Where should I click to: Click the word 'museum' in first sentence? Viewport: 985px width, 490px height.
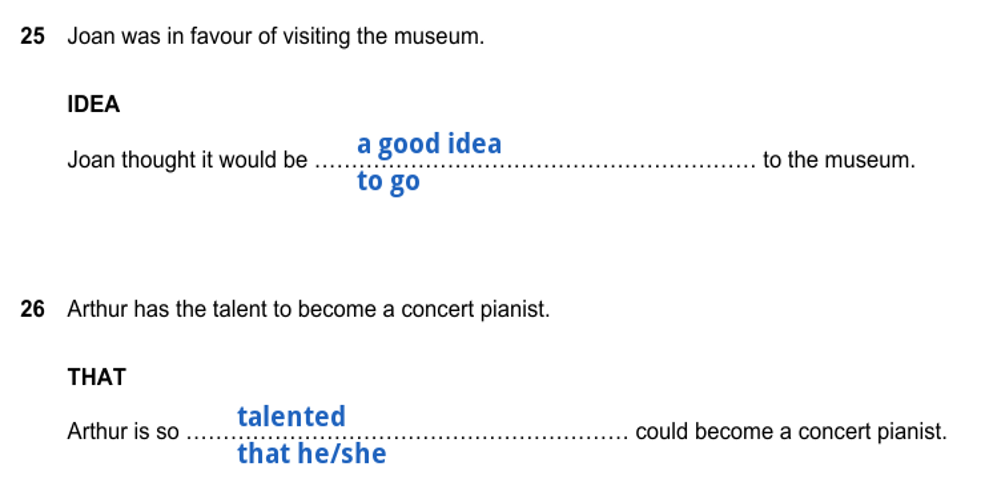click(437, 36)
